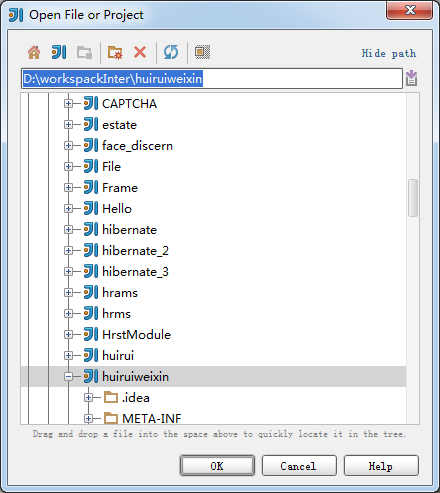440x493 pixels.
Task: Select the Hello project name
Action: (117, 209)
